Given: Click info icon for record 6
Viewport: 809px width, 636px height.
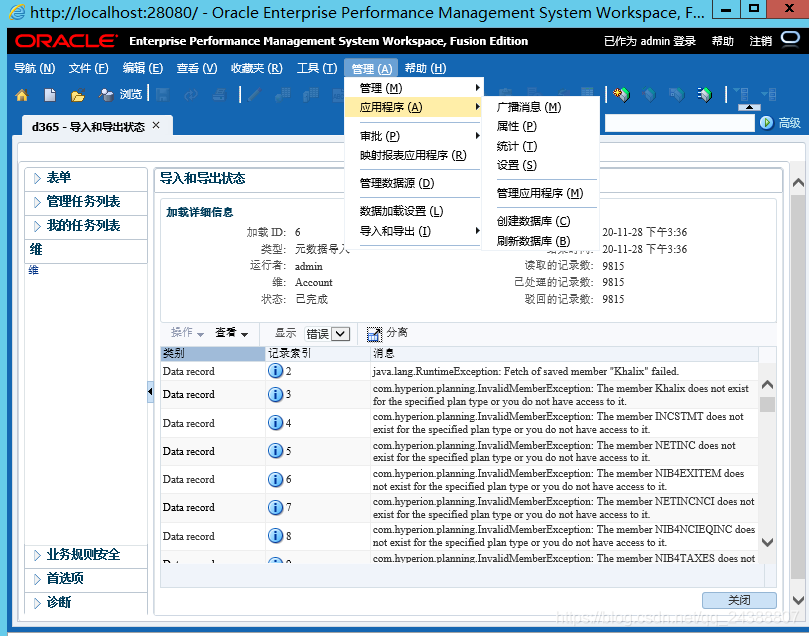Looking at the screenshot, I should pyautogui.click(x=276, y=480).
